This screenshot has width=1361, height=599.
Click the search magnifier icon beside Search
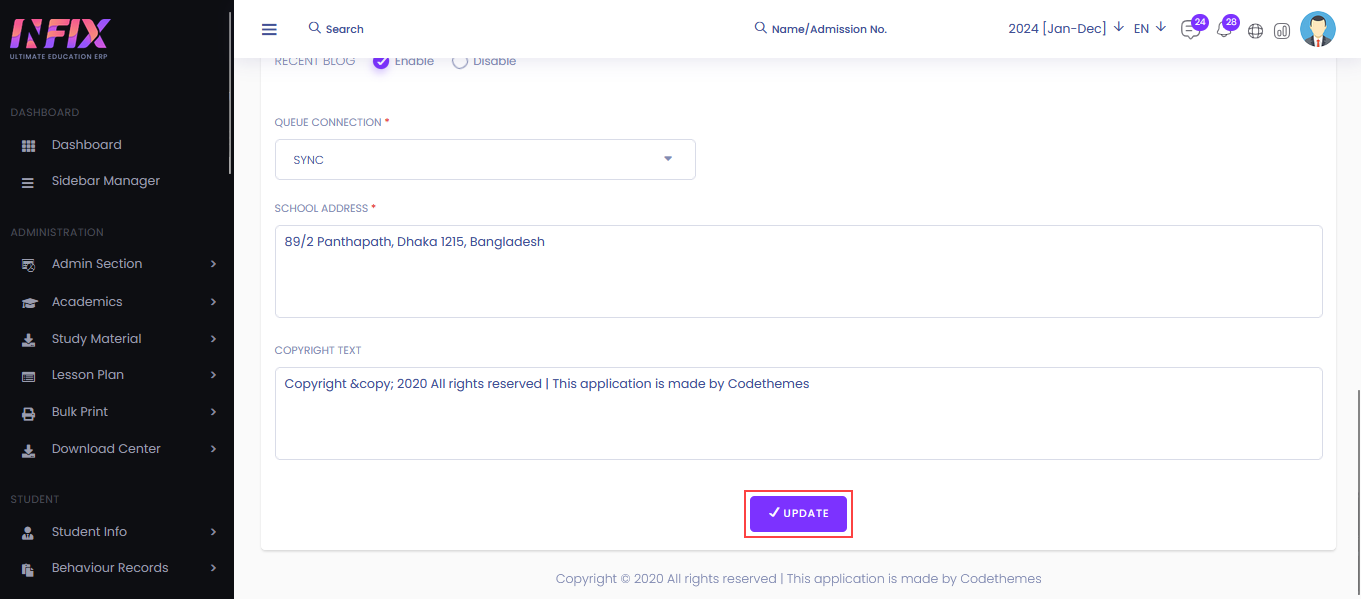tap(315, 28)
